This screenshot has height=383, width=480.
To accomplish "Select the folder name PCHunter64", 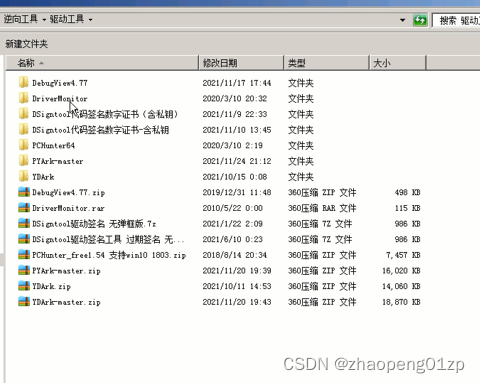I will point(53,146).
